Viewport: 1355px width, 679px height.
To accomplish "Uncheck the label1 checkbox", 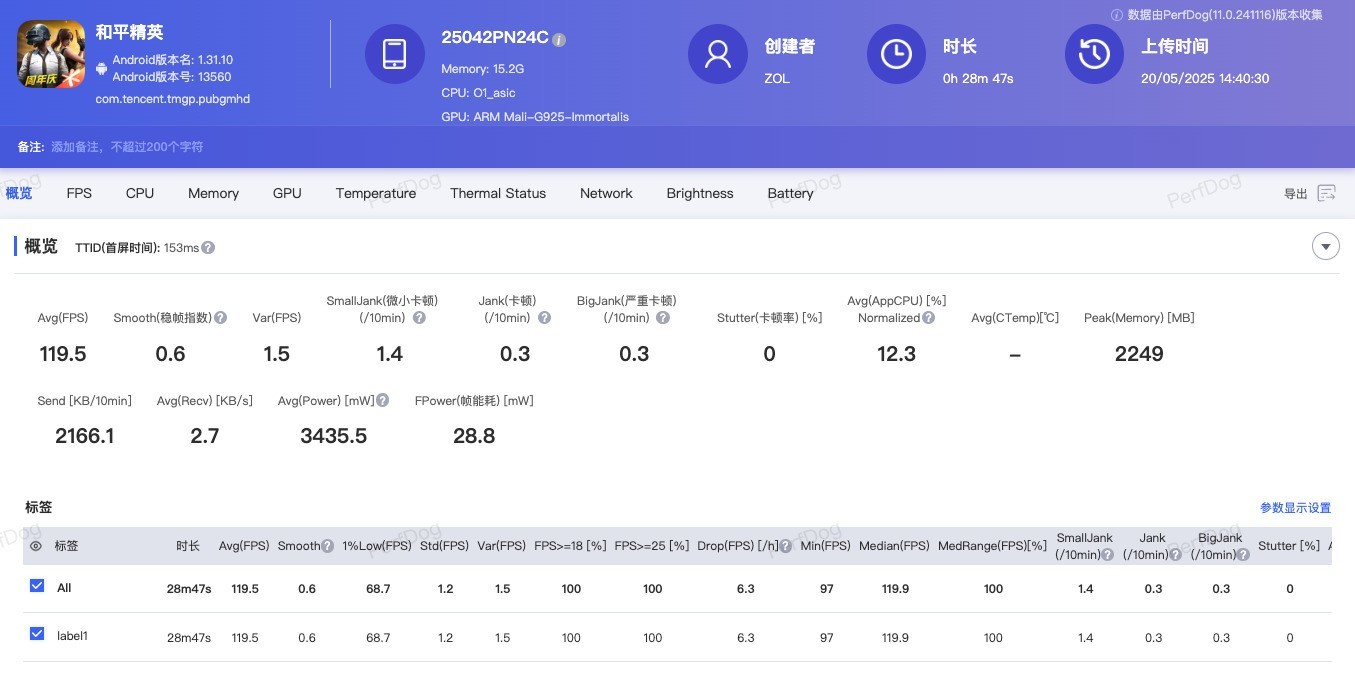I will tap(37, 634).
